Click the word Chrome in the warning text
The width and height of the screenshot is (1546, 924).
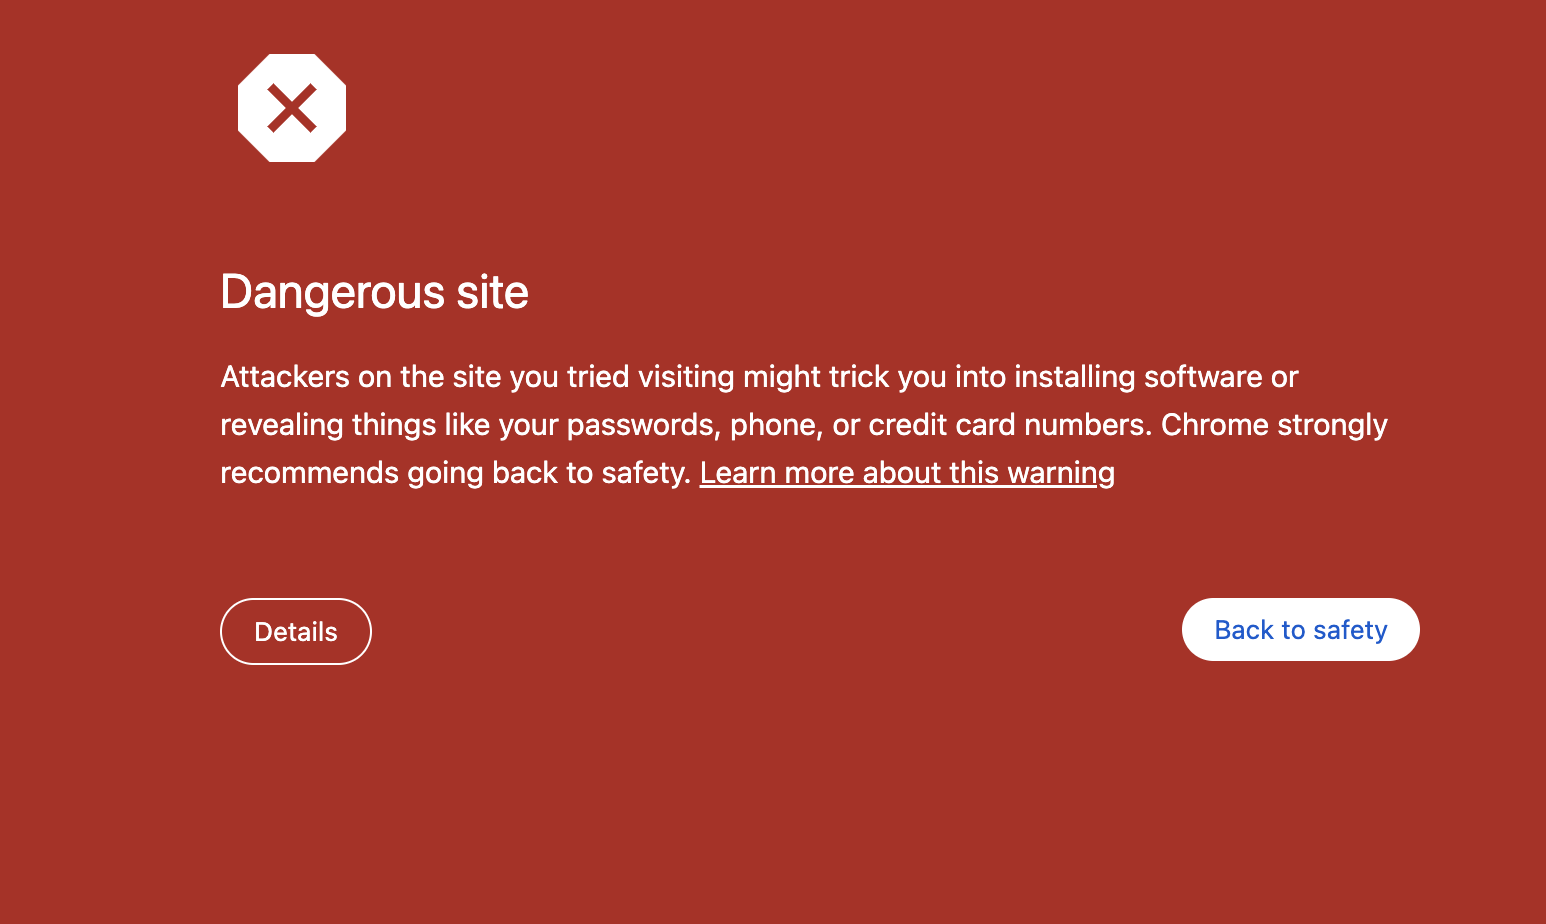(1214, 425)
